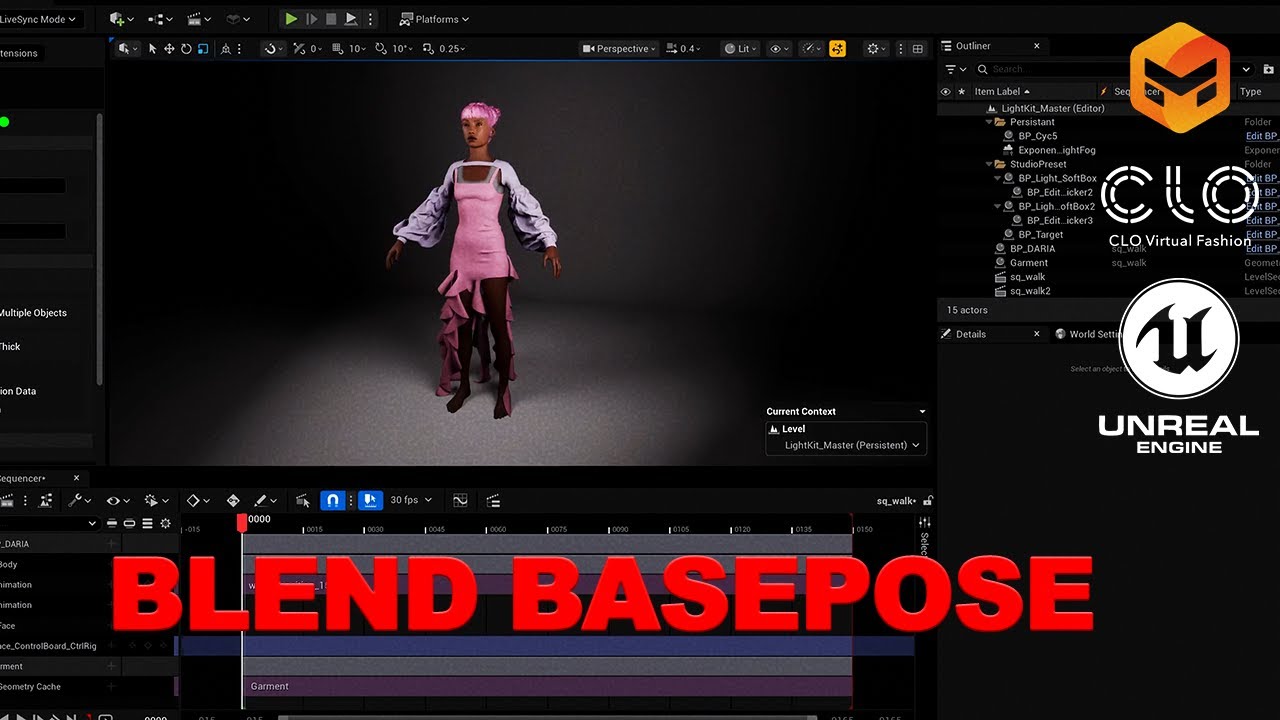Screen dimensions: 1280x720
Task: Change the 30 fps frame rate dropdown
Action: click(x=411, y=500)
